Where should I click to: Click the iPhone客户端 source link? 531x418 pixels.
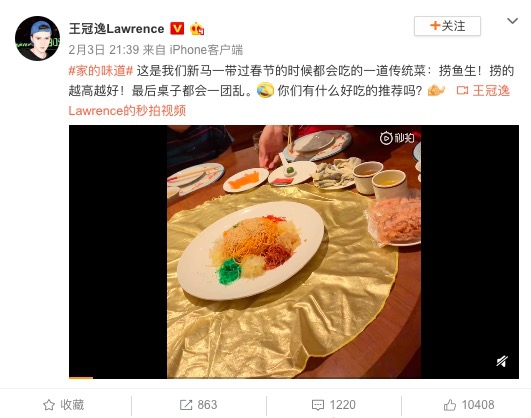(x=206, y=50)
